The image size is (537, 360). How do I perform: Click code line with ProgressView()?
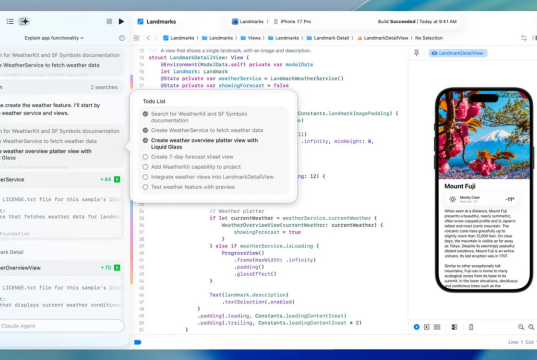(x=243, y=253)
